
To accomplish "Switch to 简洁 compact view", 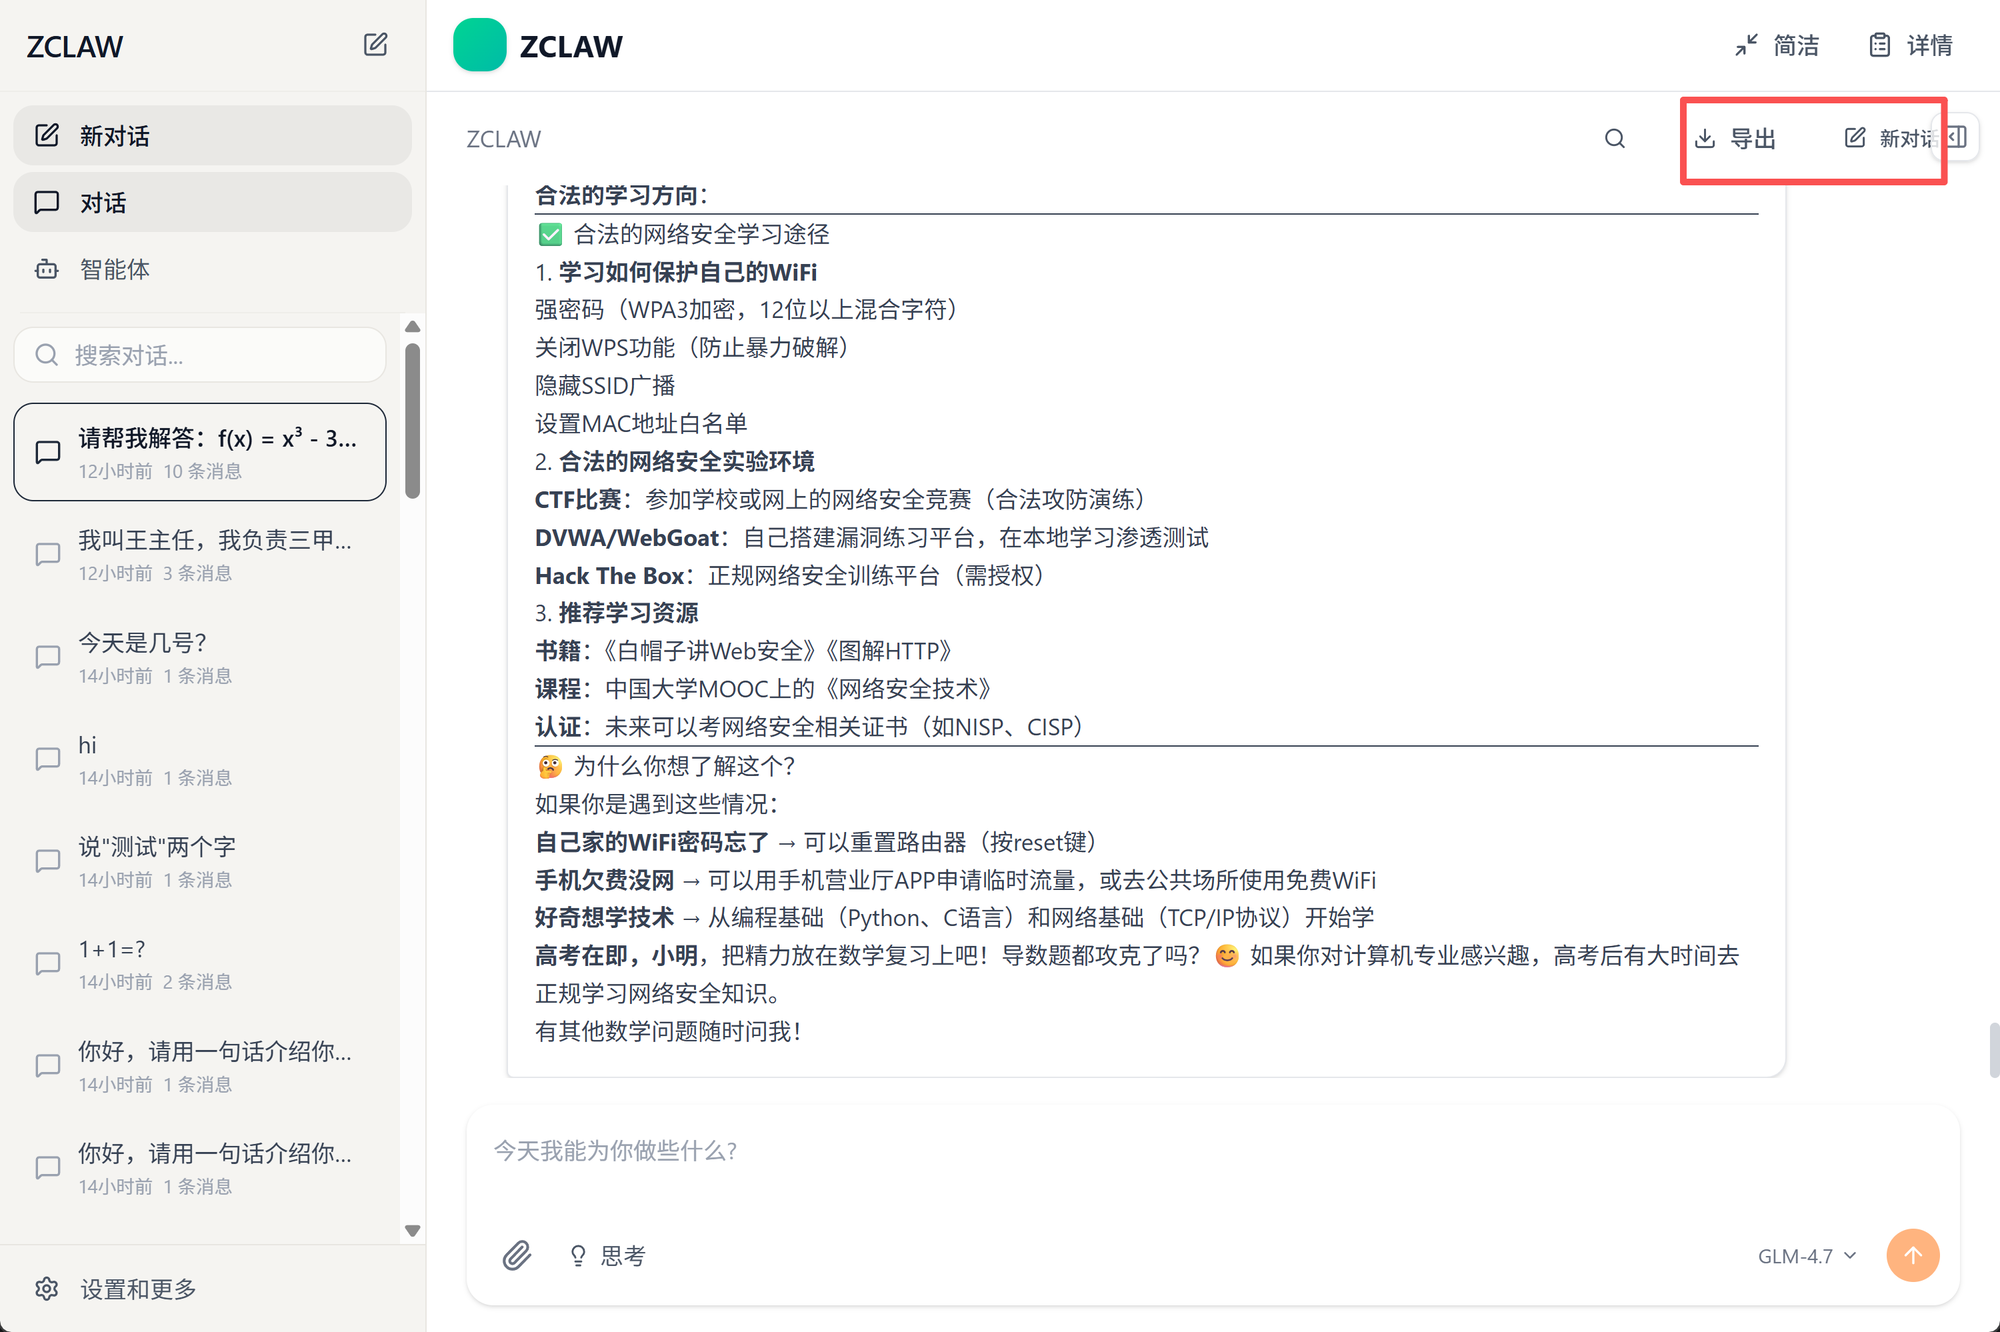I will click(x=1777, y=46).
